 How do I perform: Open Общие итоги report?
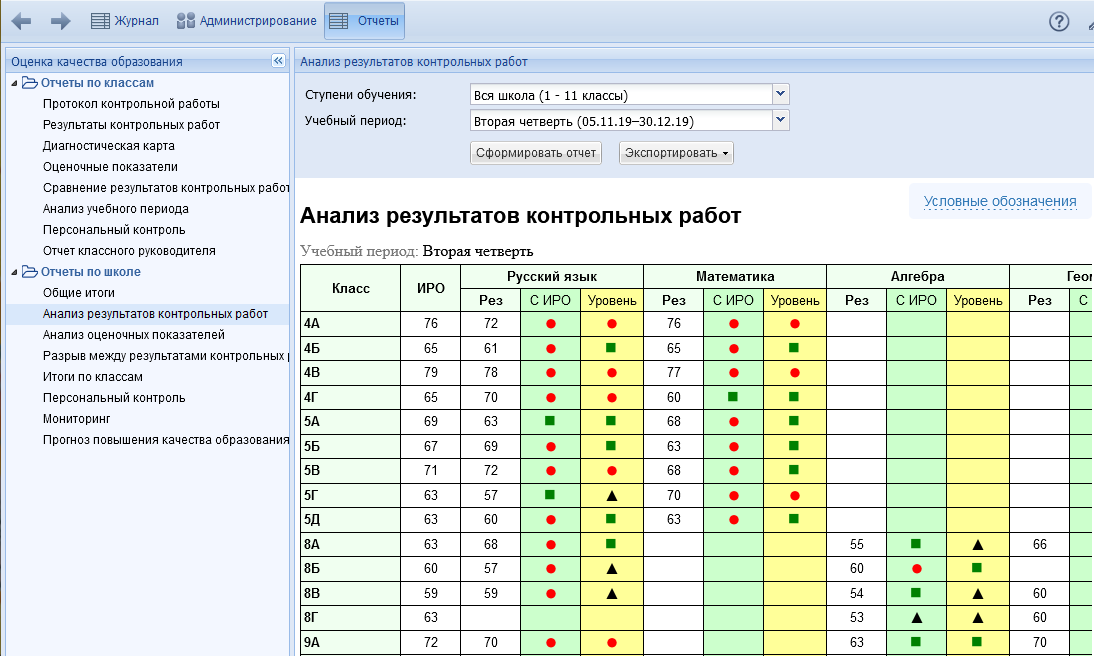pos(79,293)
